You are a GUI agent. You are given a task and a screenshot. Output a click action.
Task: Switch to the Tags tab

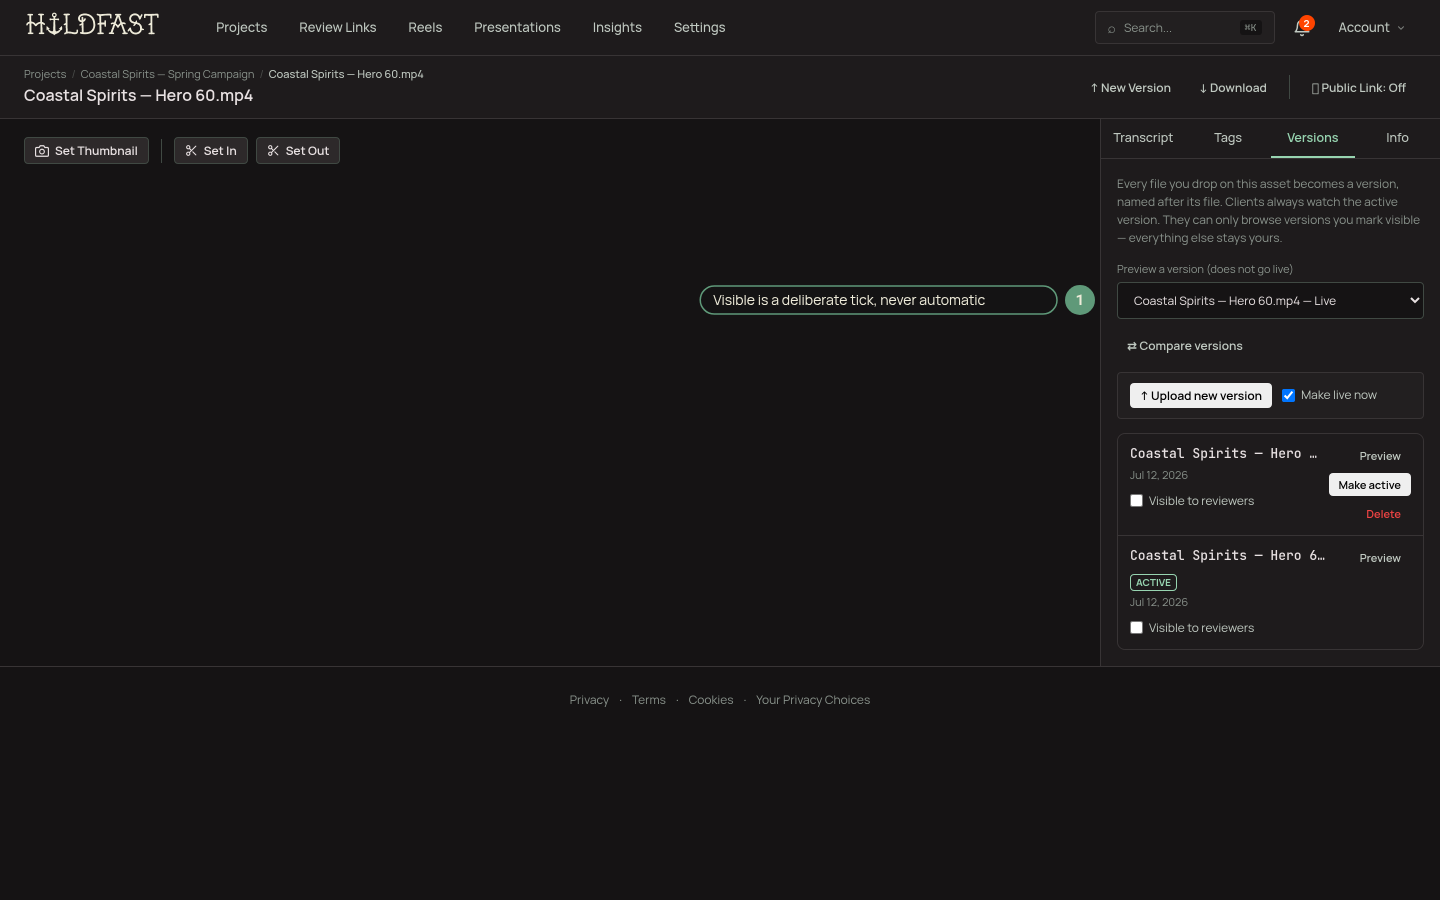[1228, 138]
